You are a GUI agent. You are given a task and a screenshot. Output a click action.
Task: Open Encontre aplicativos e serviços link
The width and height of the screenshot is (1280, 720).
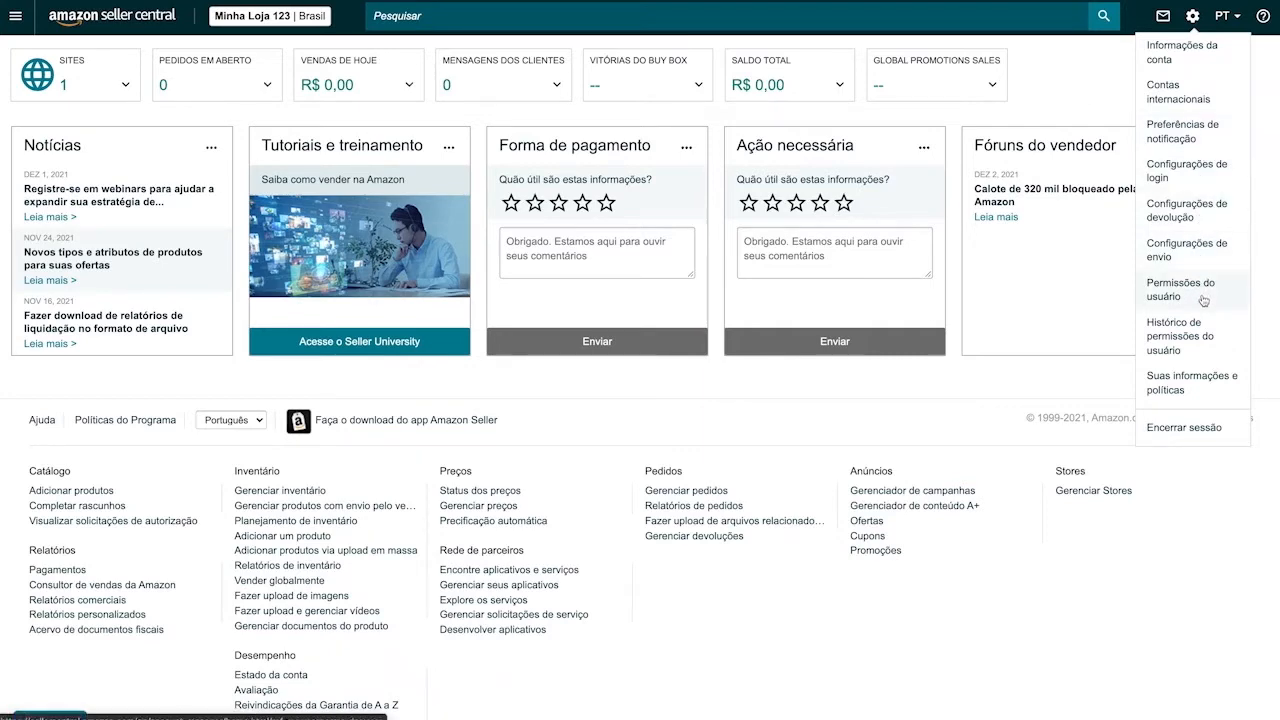[x=509, y=570]
